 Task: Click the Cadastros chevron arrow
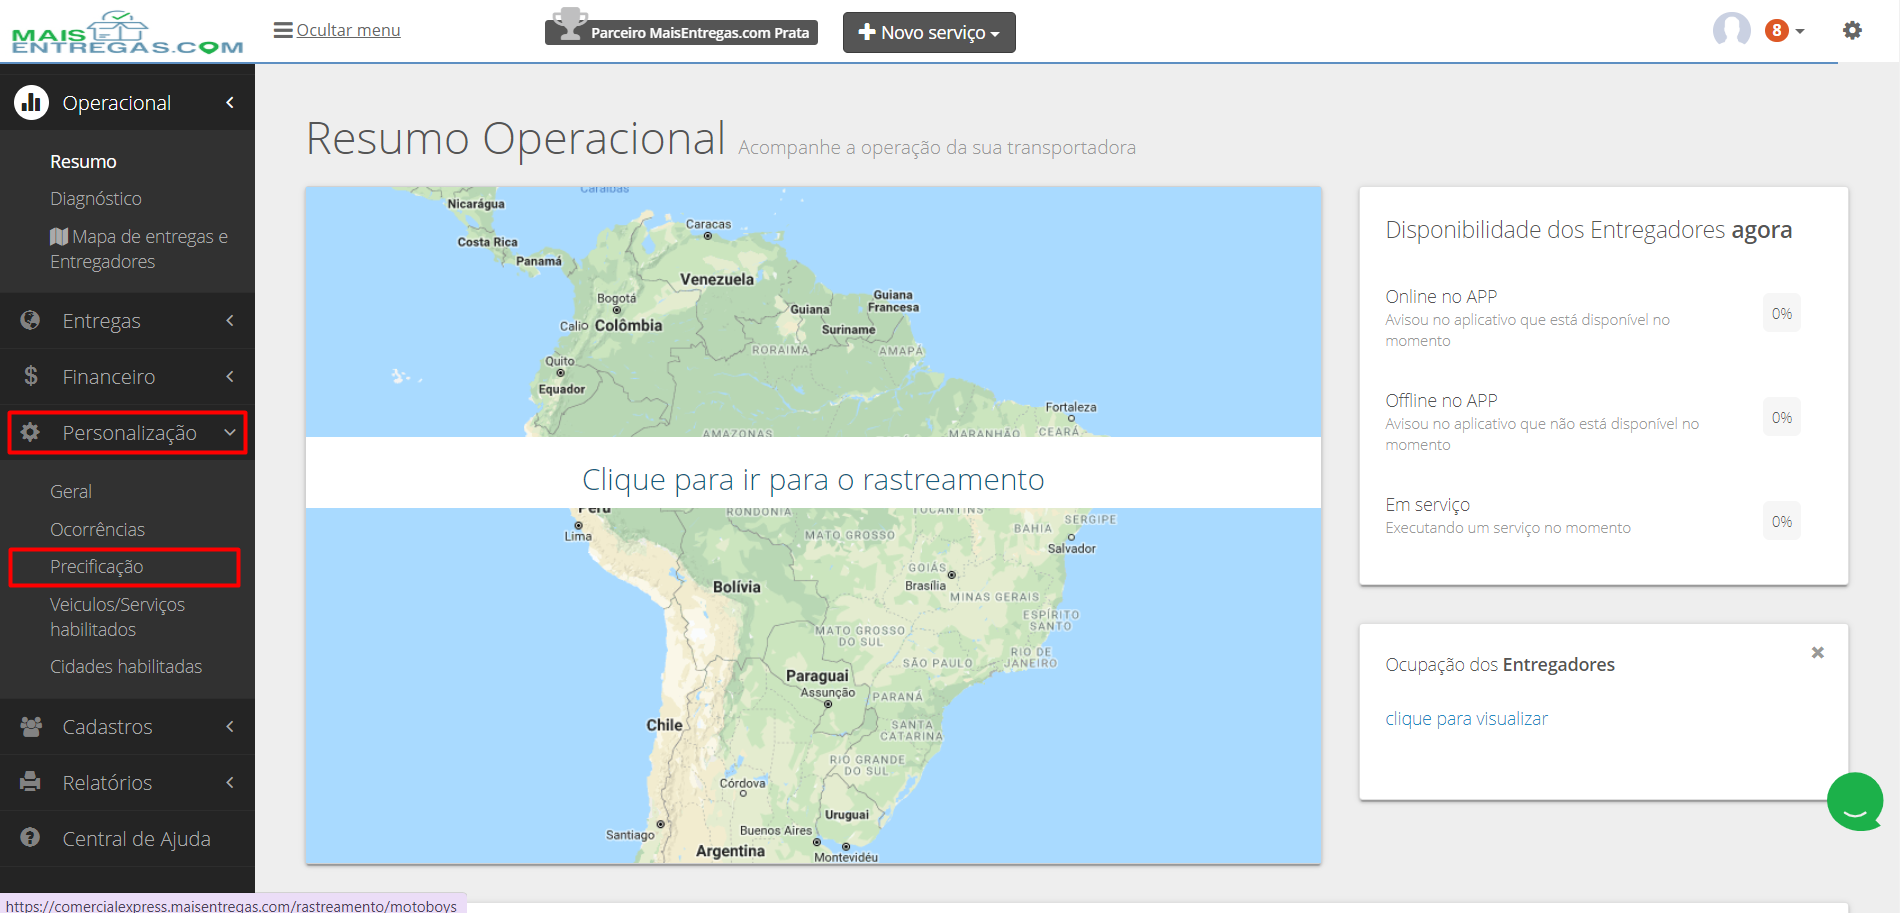click(230, 726)
